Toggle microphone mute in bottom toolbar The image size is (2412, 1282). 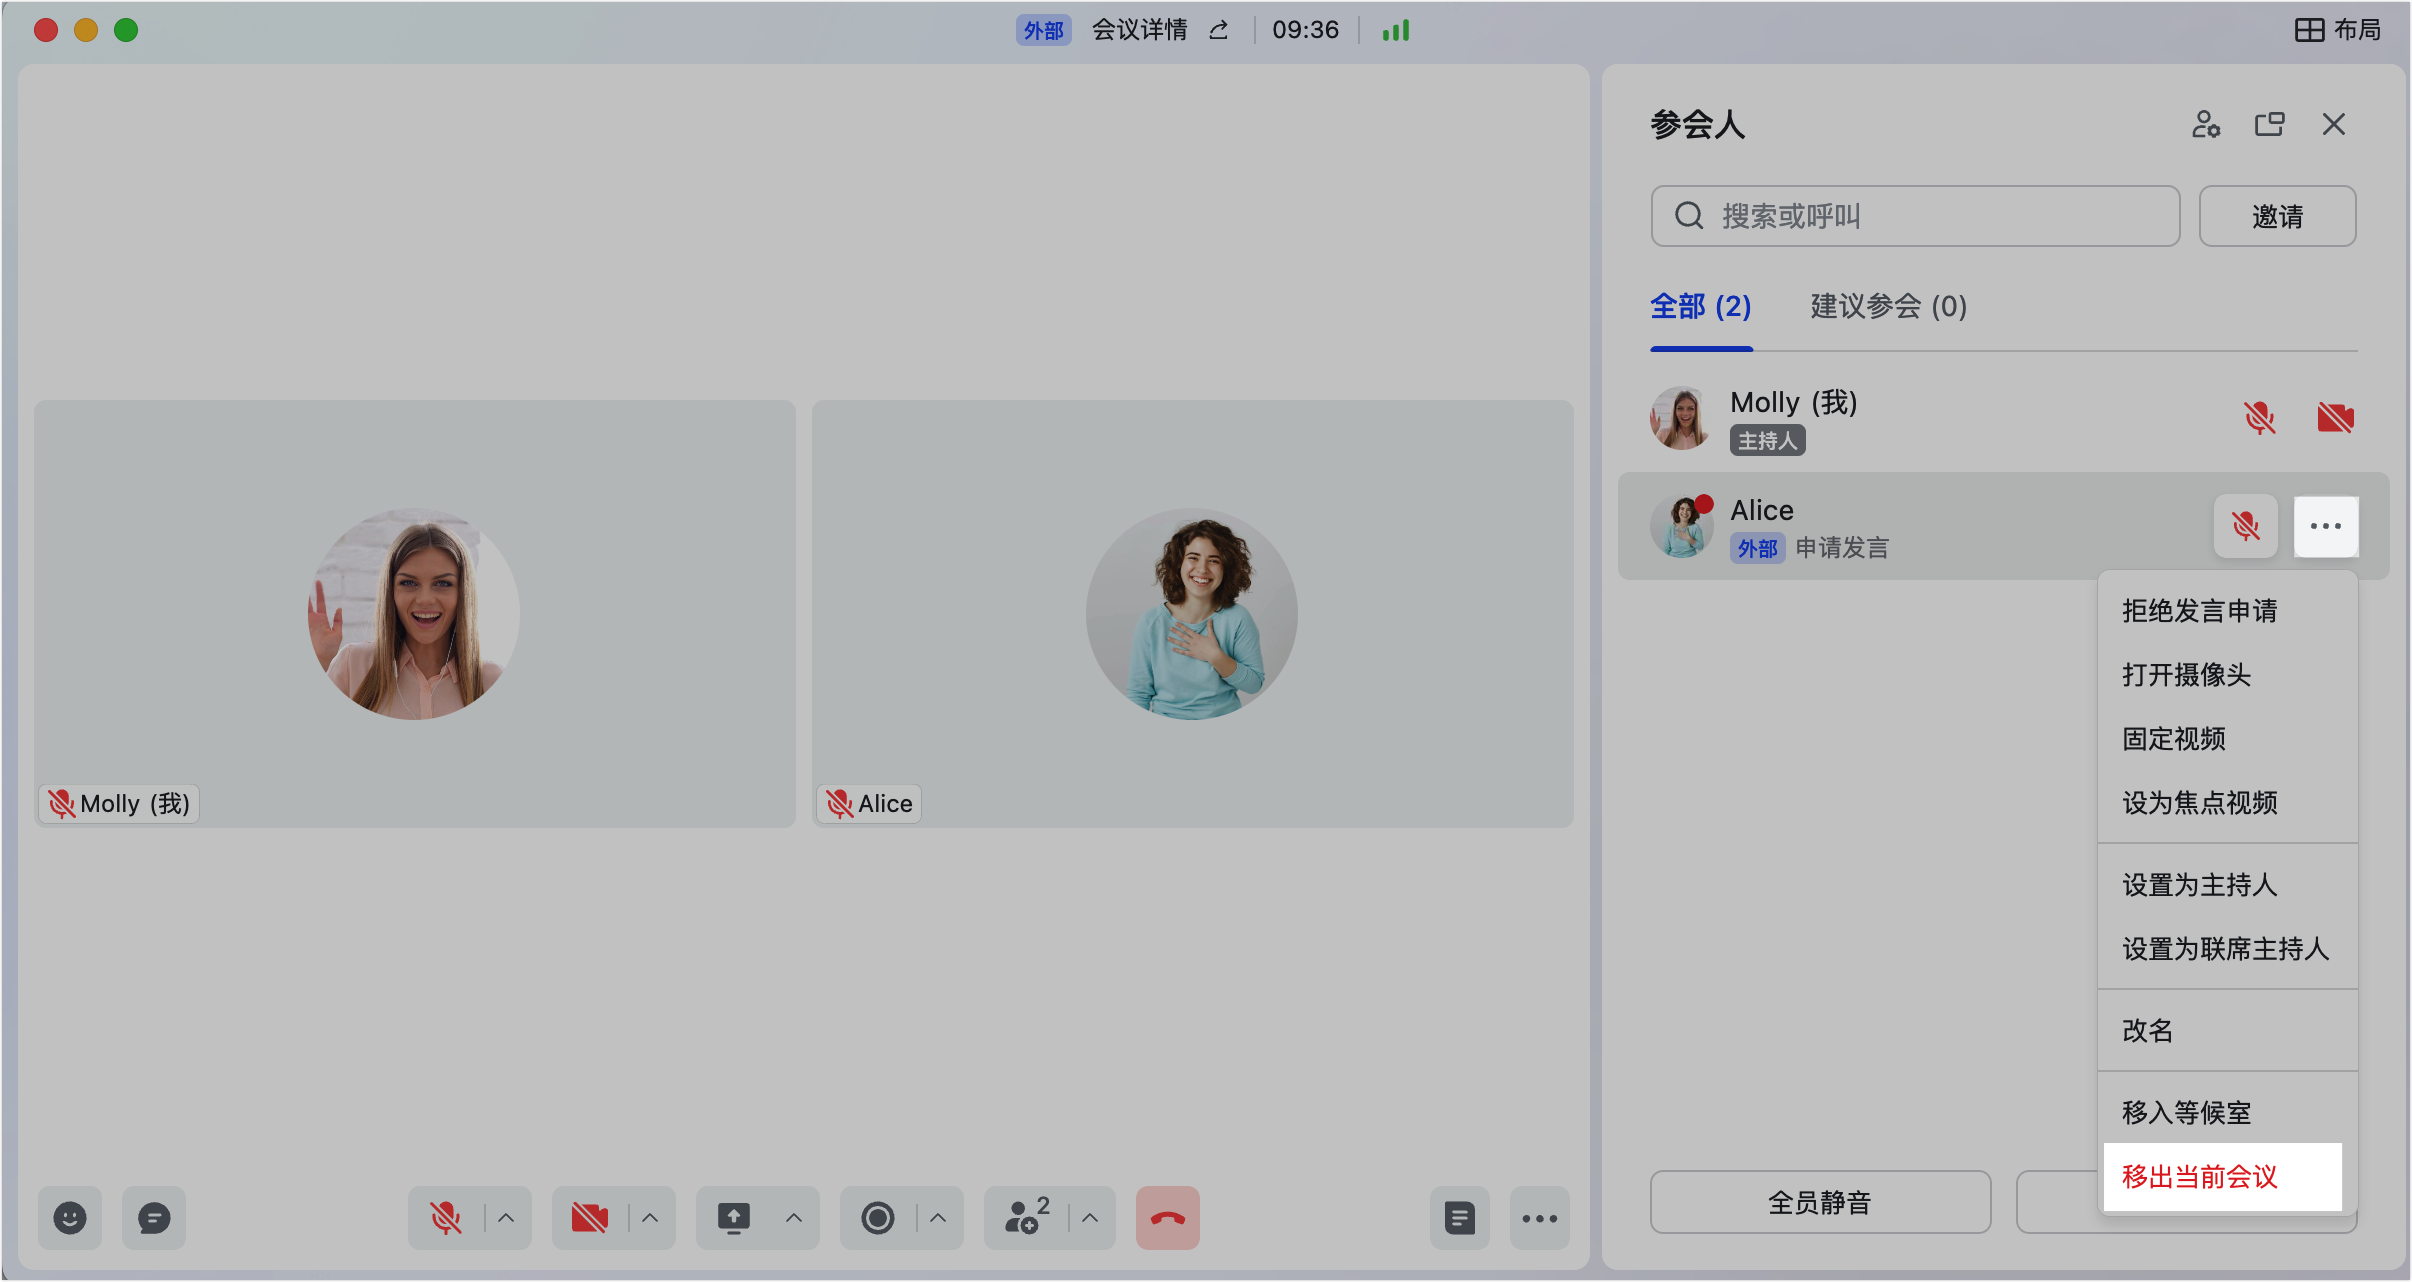(446, 1218)
